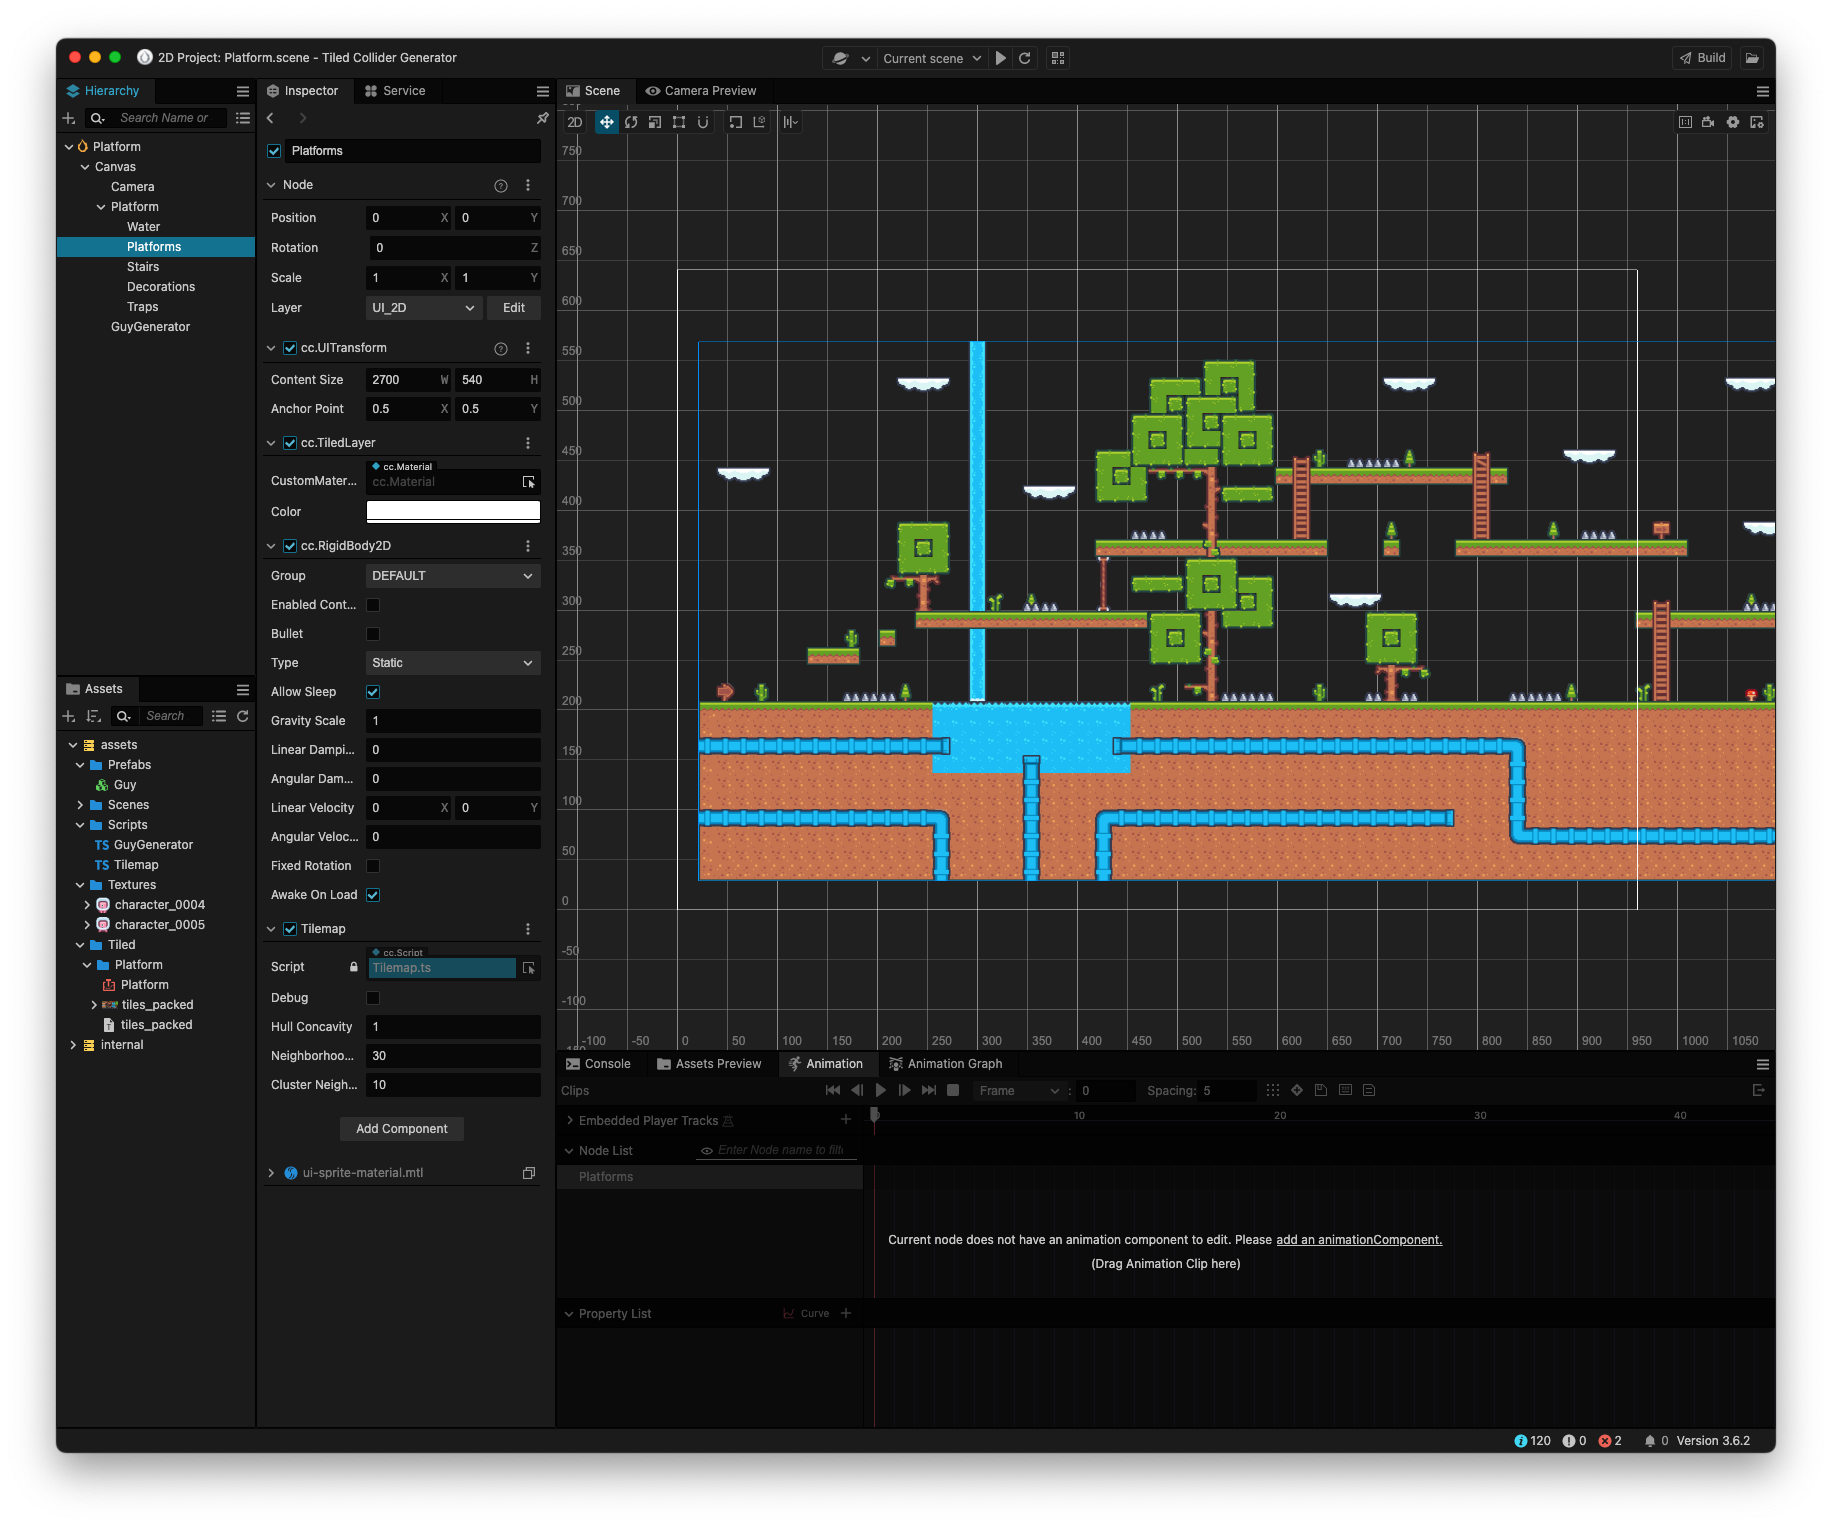Toggle 2D scene view mode
This screenshot has width=1832, height=1527.
click(574, 122)
